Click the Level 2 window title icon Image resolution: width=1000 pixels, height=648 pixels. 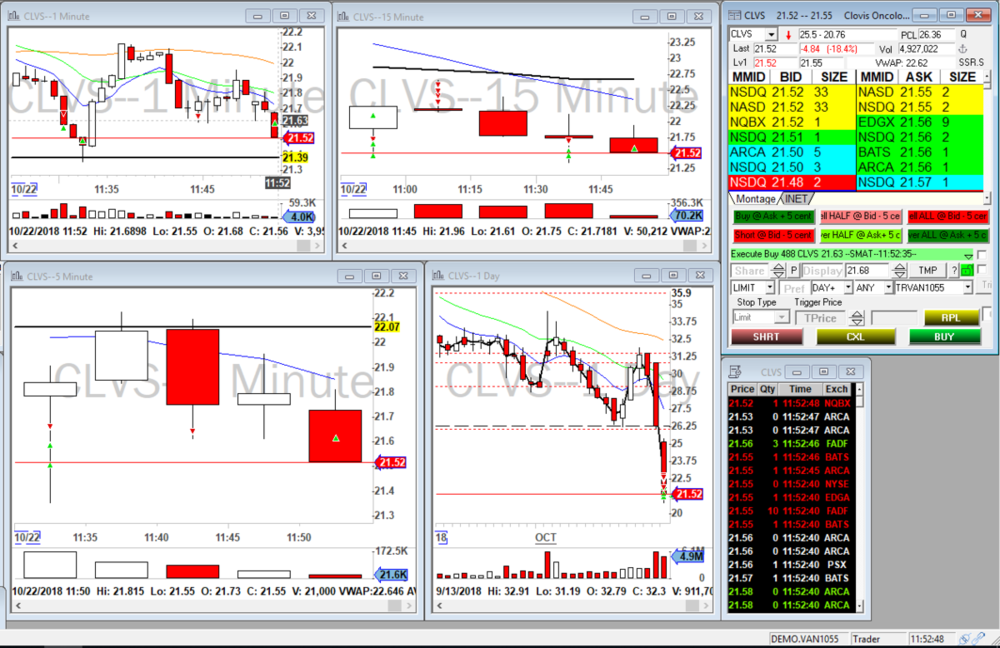point(734,15)
